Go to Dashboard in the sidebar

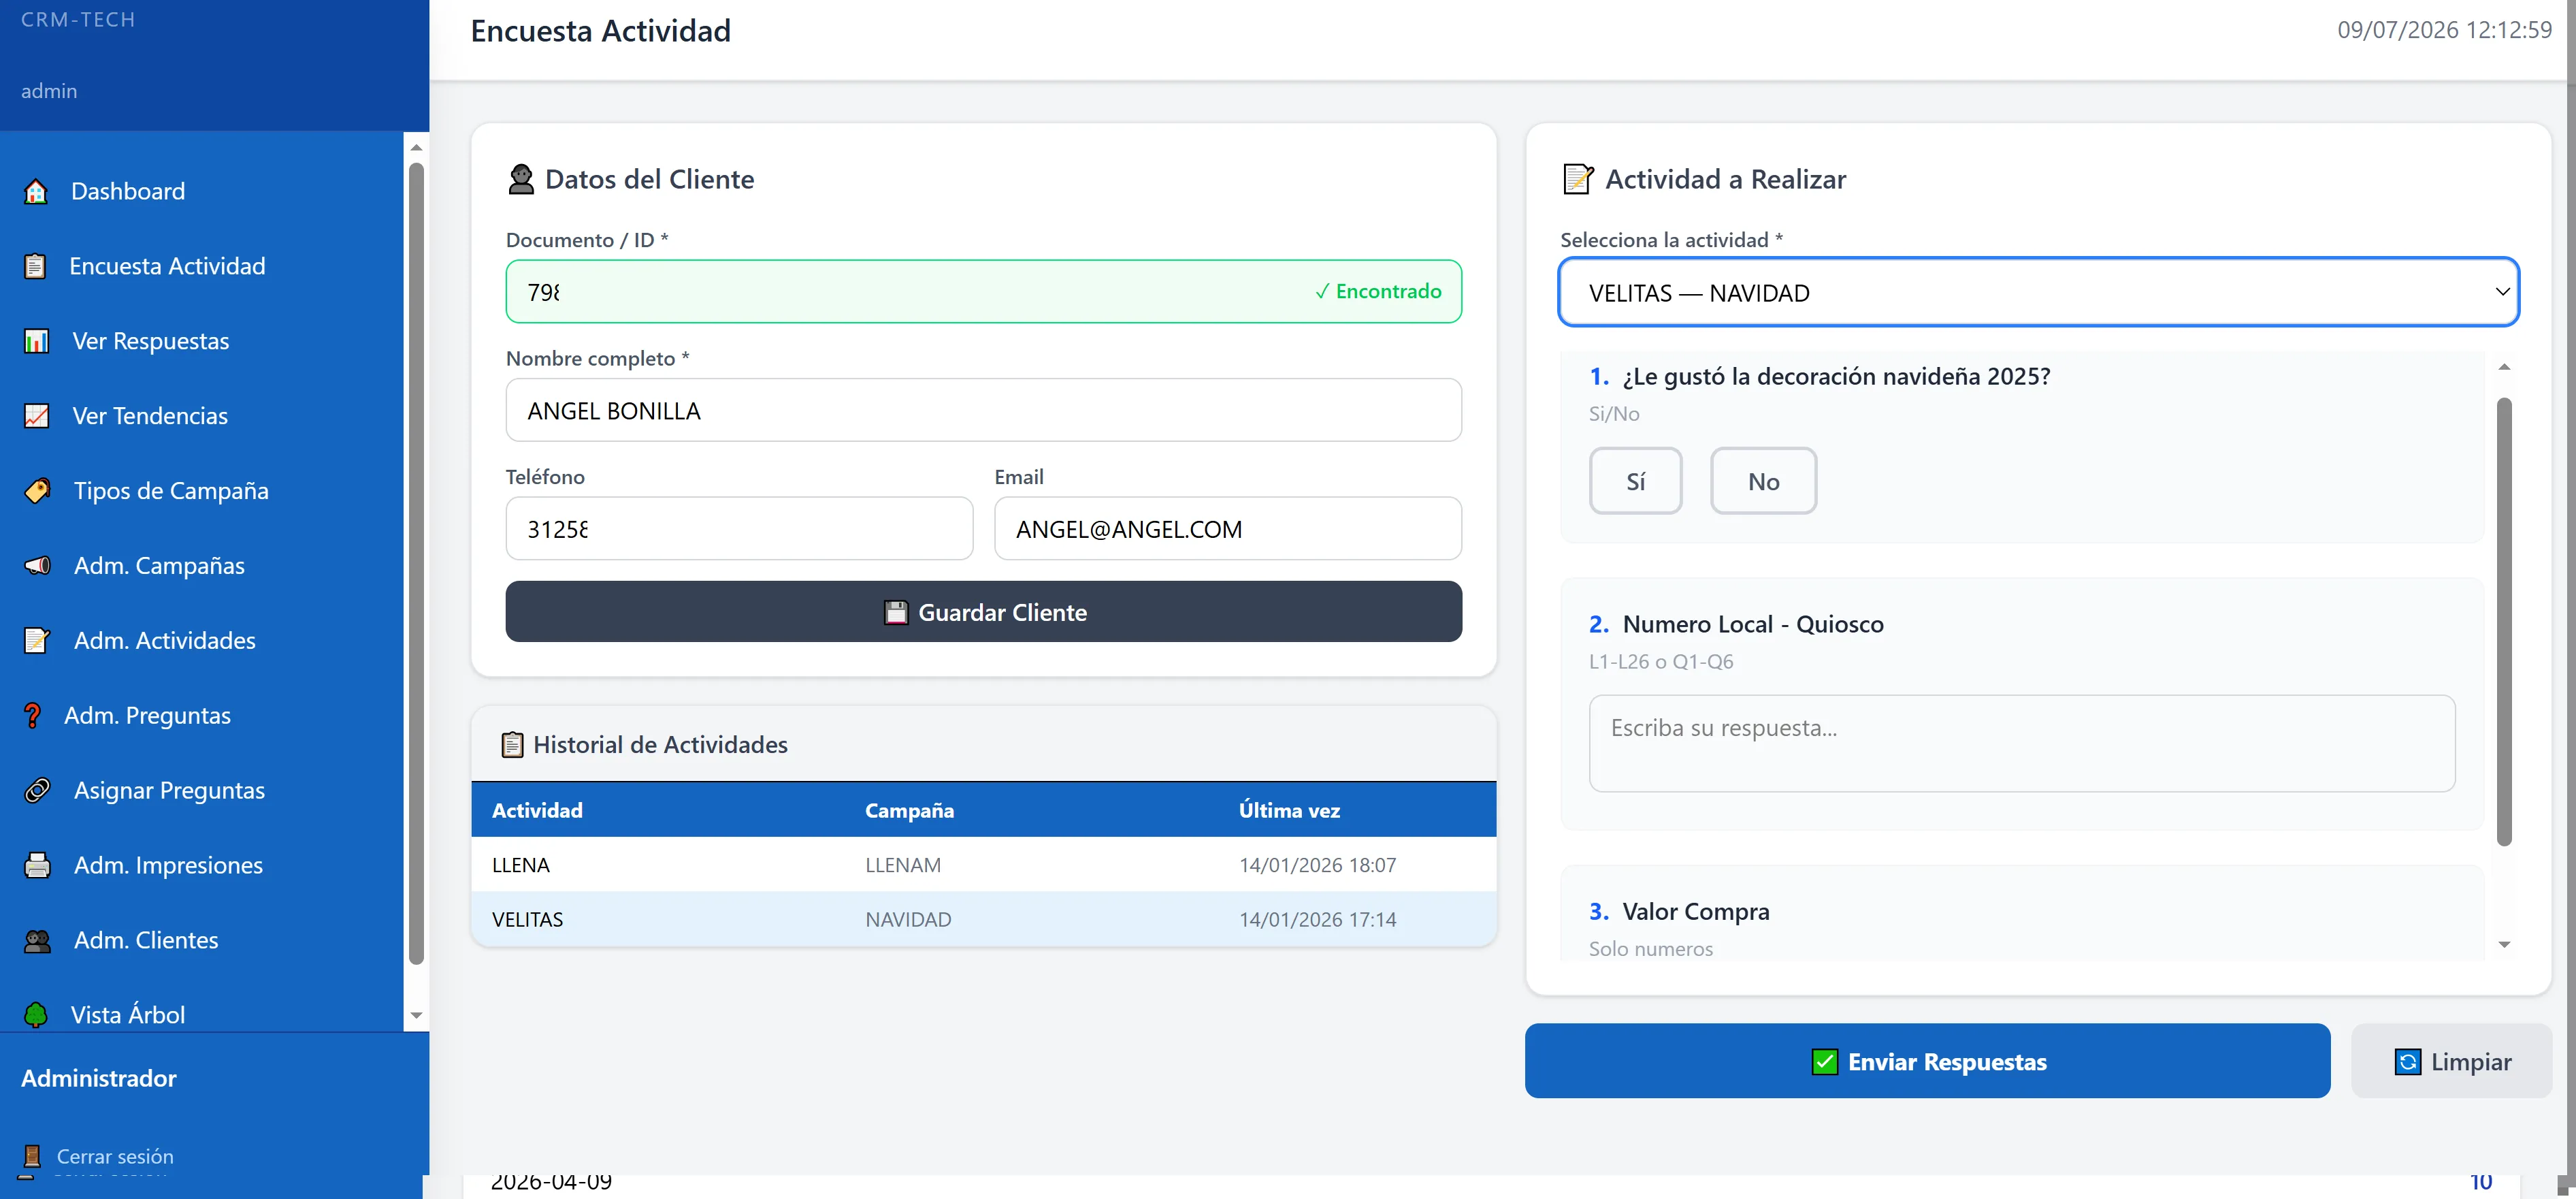click(x=128, y=191)
